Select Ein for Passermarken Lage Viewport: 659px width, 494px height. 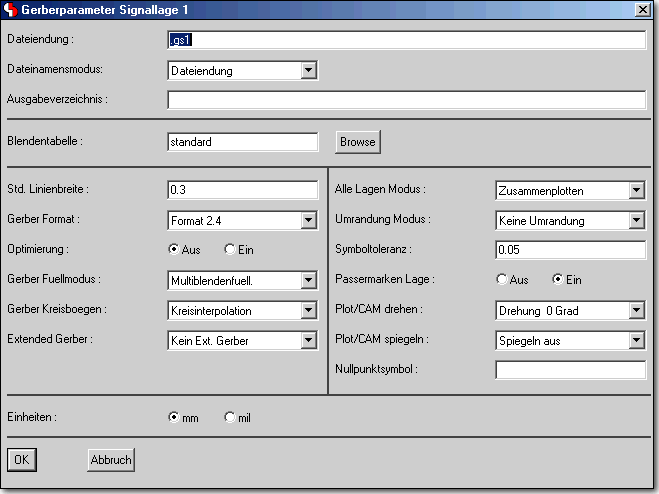[558, 280]
